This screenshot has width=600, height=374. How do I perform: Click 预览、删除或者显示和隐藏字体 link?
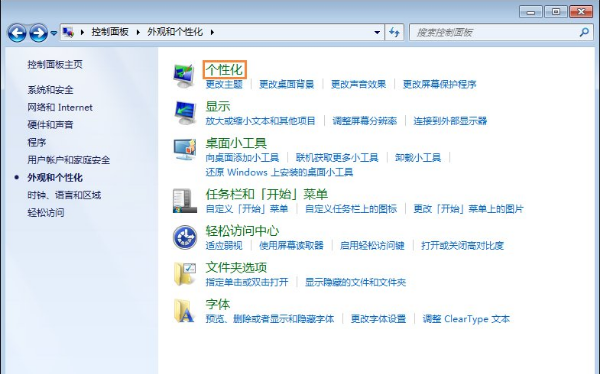270,319
